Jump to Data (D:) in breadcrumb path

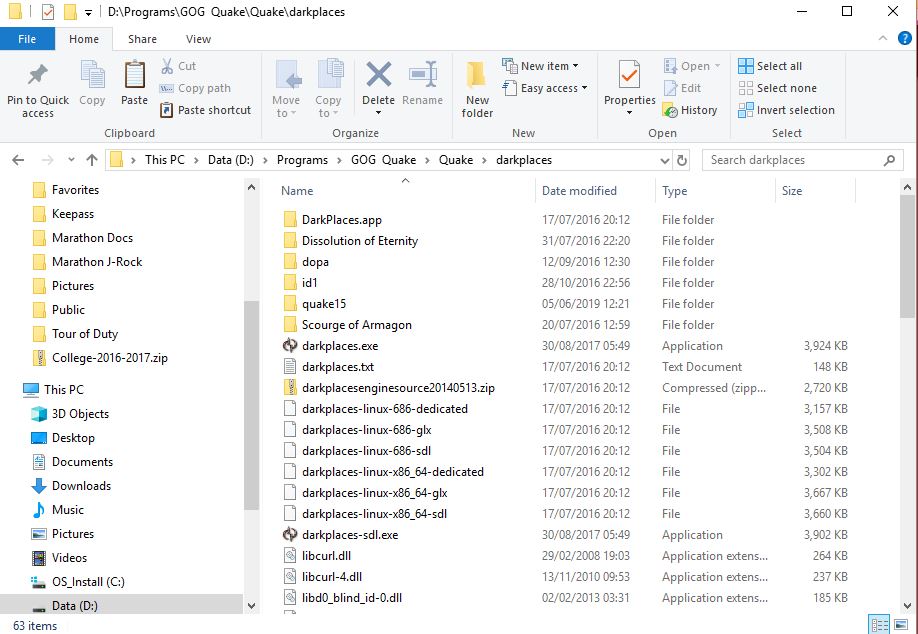coord(231,160)
